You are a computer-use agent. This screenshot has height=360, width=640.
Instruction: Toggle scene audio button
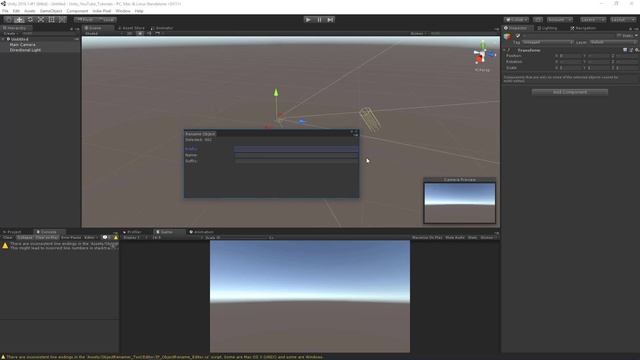click(x=149, y=33)
